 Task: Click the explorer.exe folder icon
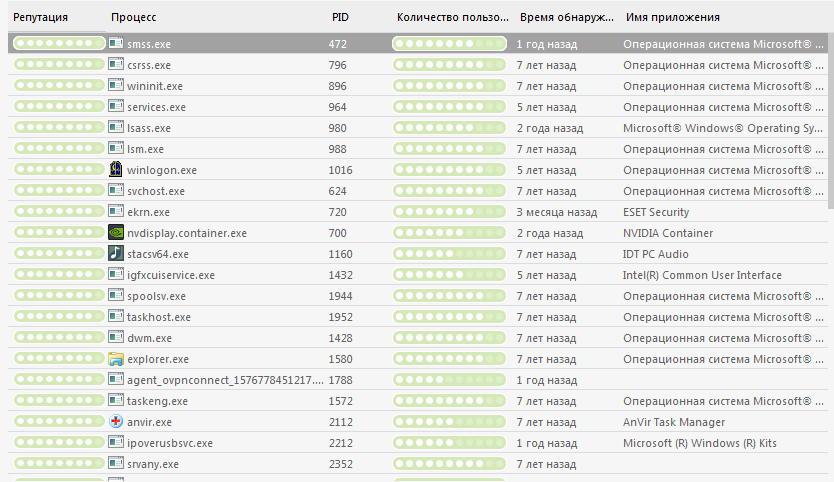[x=117, y=359]
